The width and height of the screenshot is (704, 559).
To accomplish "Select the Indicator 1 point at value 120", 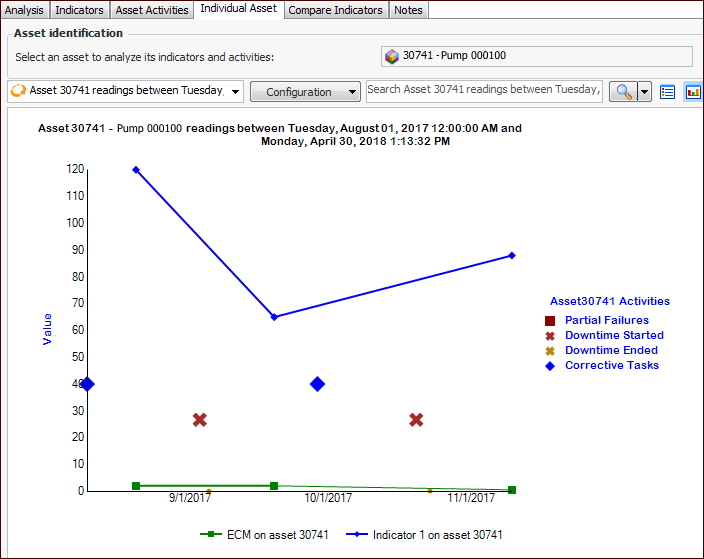I will pyautogui.click(x=136, y=170).
